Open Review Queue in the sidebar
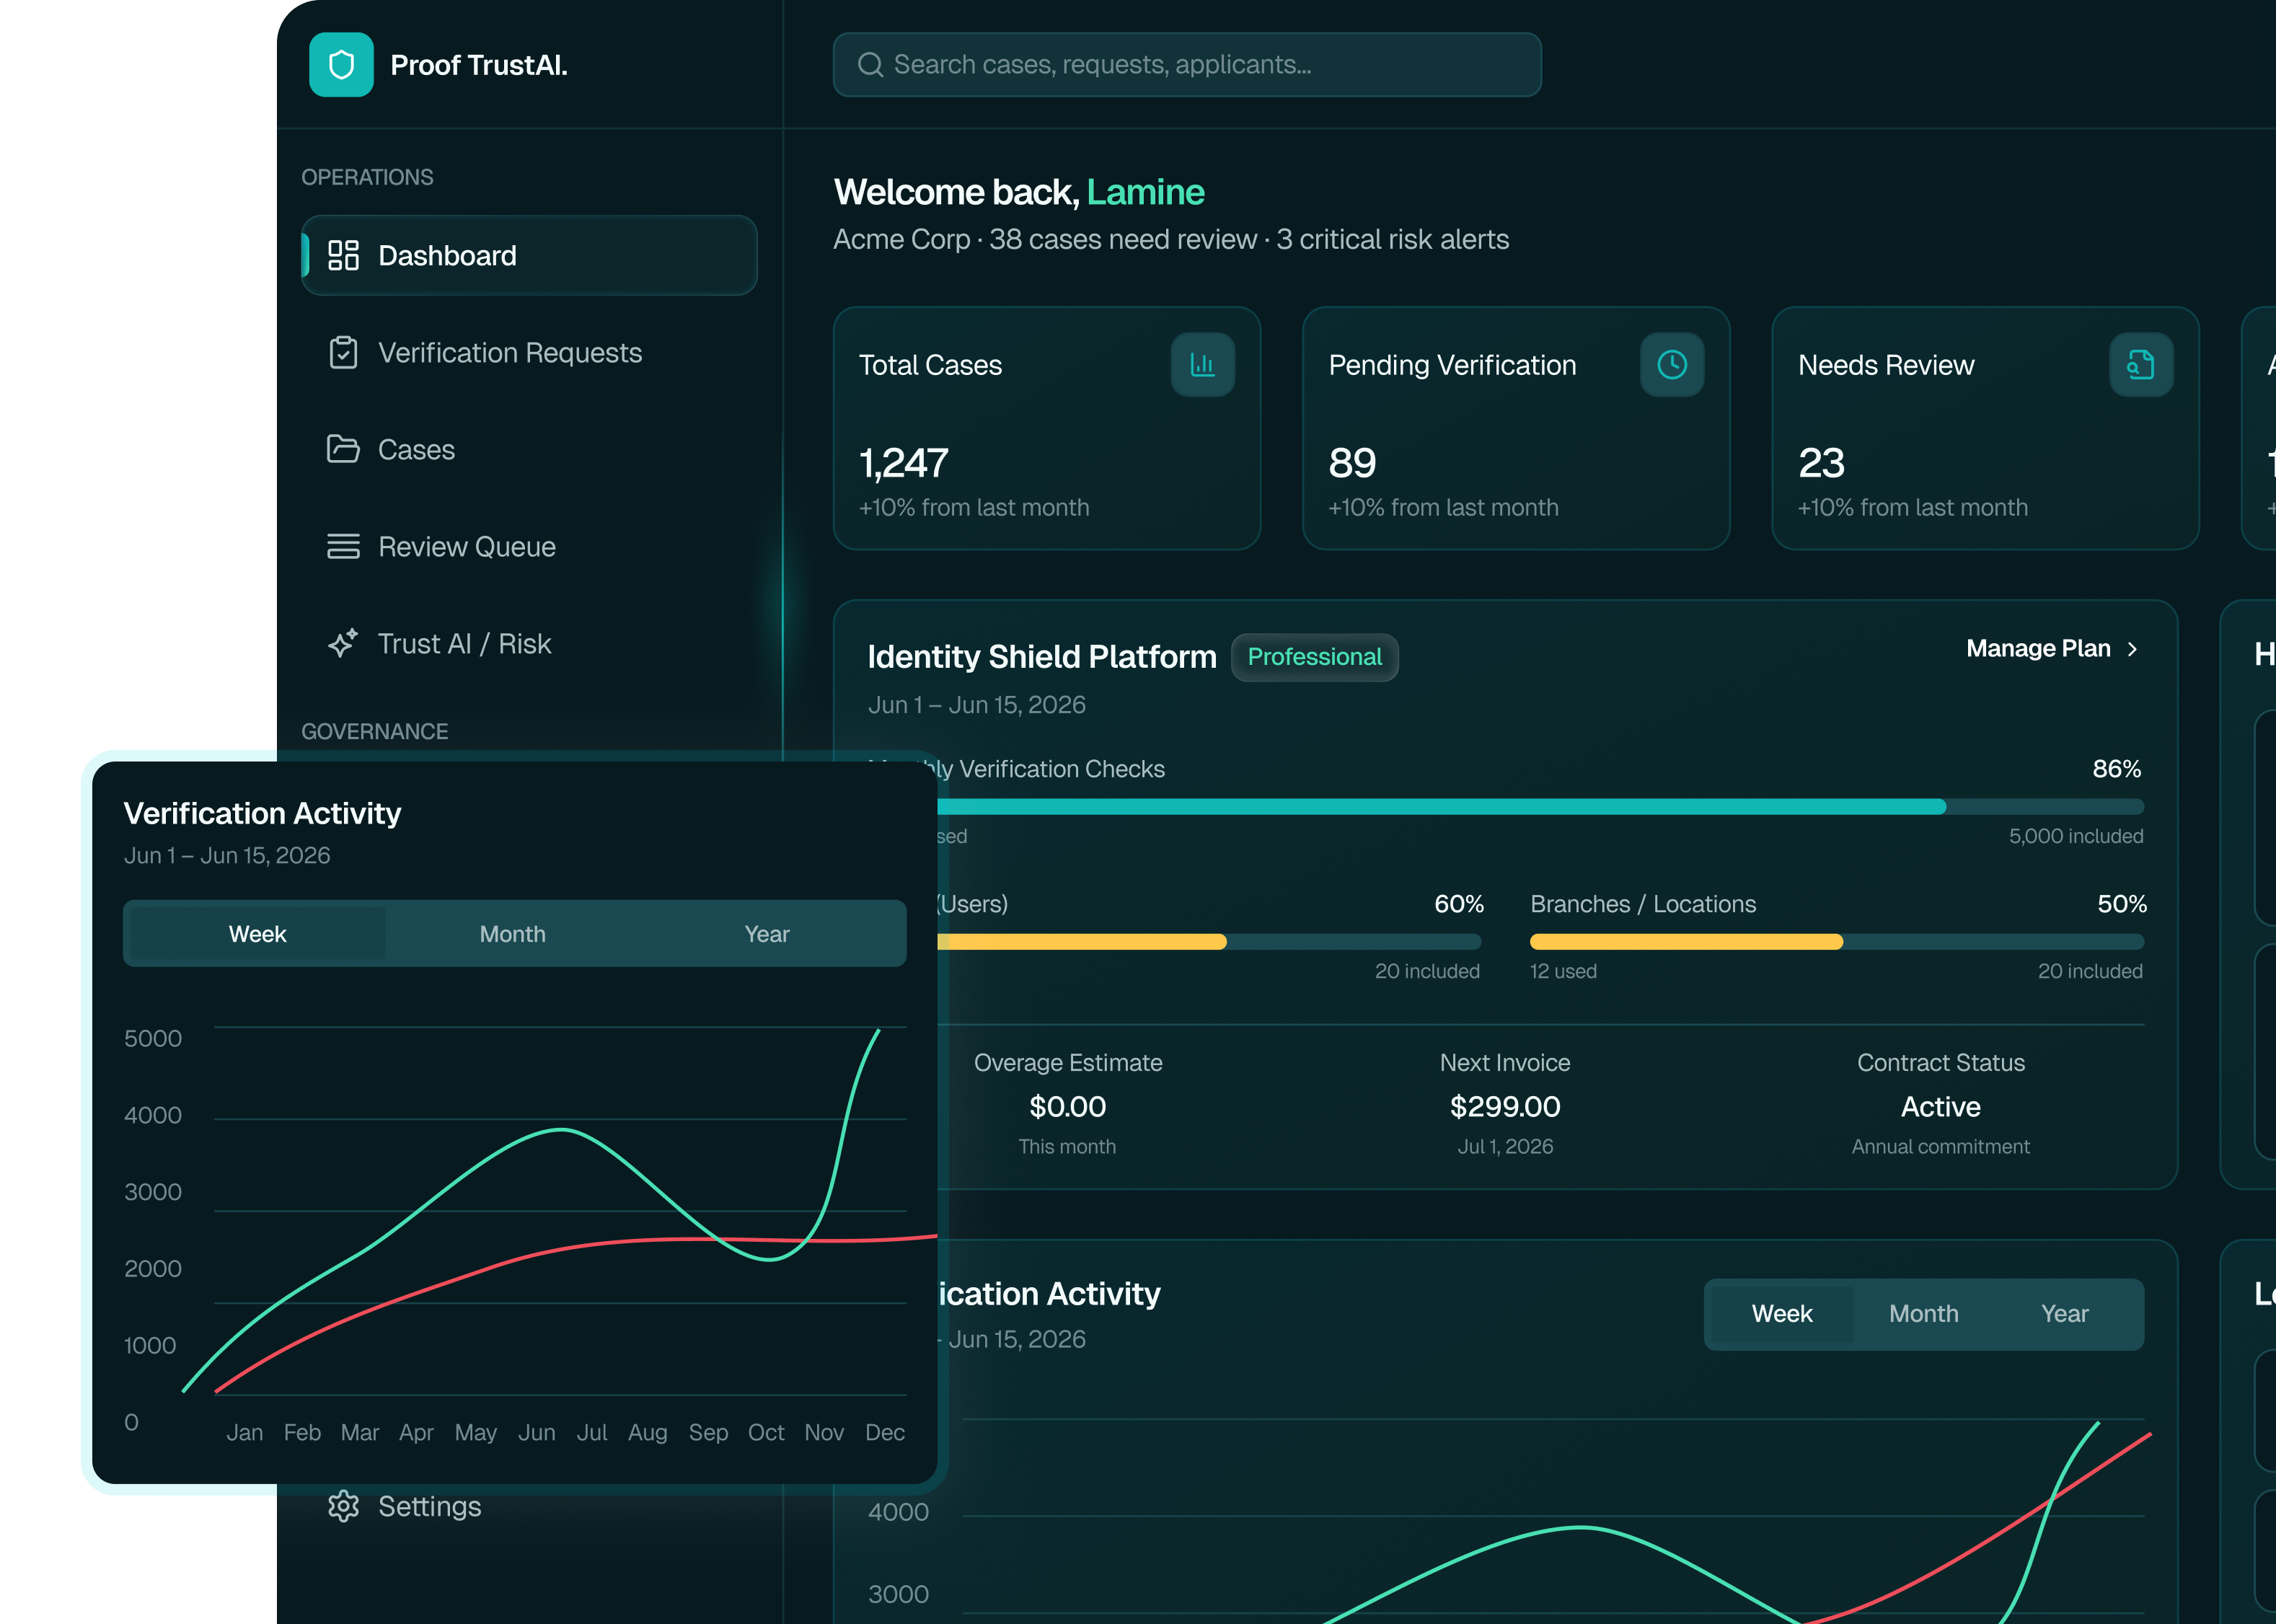This screenshot has width=2276, height=1624. point(529,546)
